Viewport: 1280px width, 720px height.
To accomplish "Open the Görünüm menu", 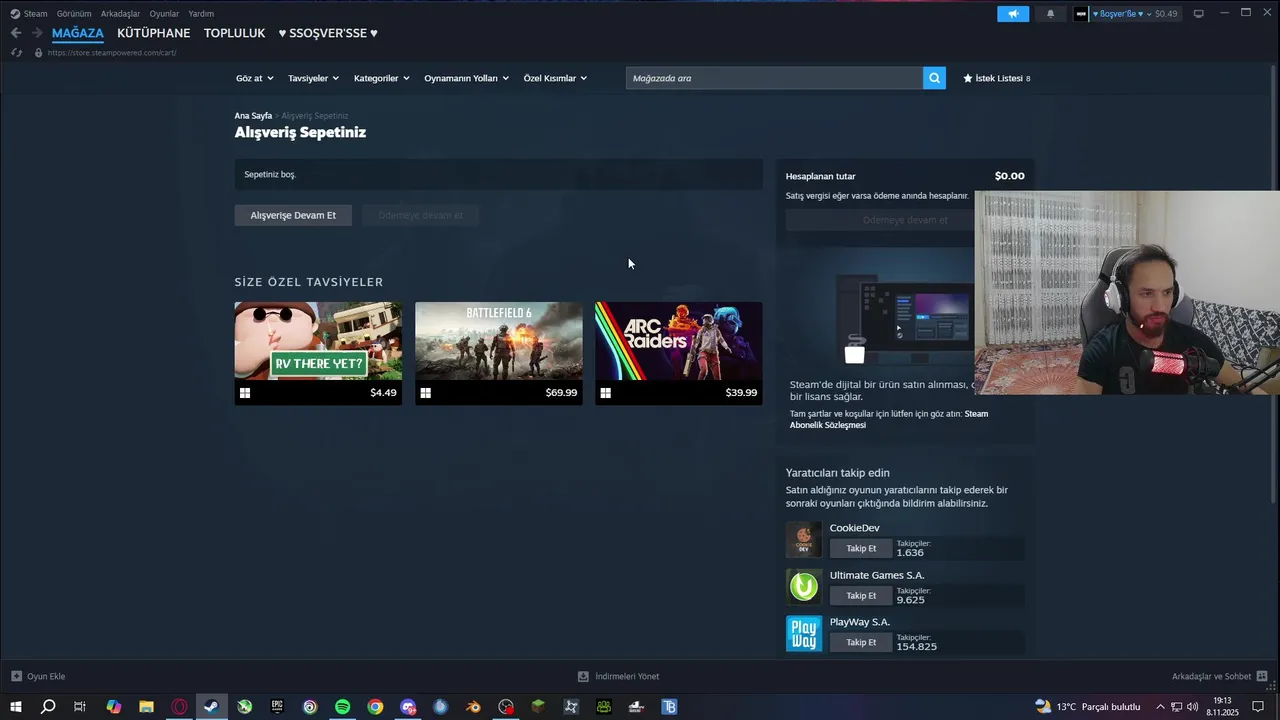I will pyautogui.click(x=74, y=14).
